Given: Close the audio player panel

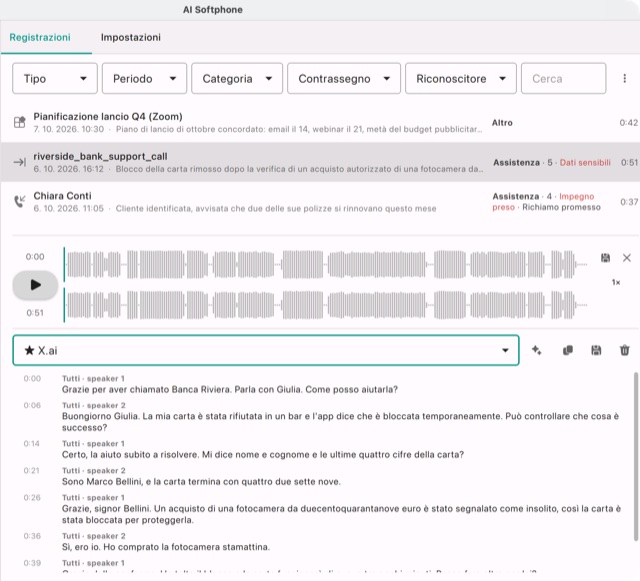Looking at the screenshot, I should pyautogui.click(x=627, y=258).
